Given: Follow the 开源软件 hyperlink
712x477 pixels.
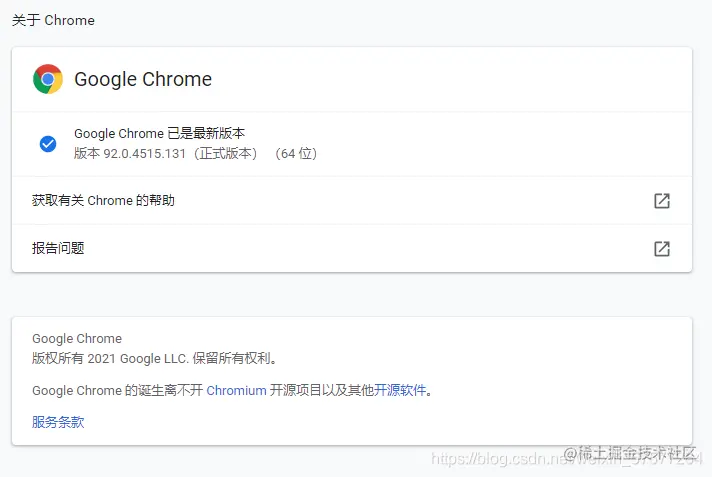Looking at the screenshot, I should tap(400, 390).
